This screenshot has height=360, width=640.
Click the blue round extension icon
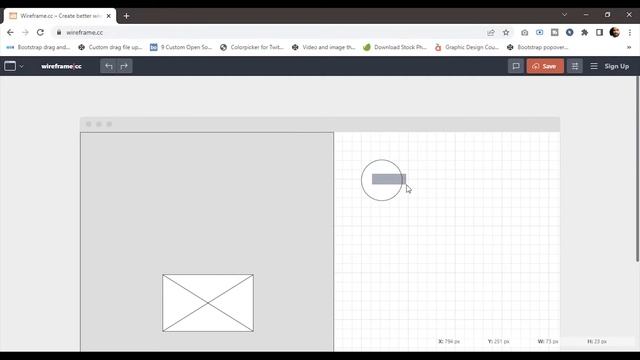click(x=569, y=32)
